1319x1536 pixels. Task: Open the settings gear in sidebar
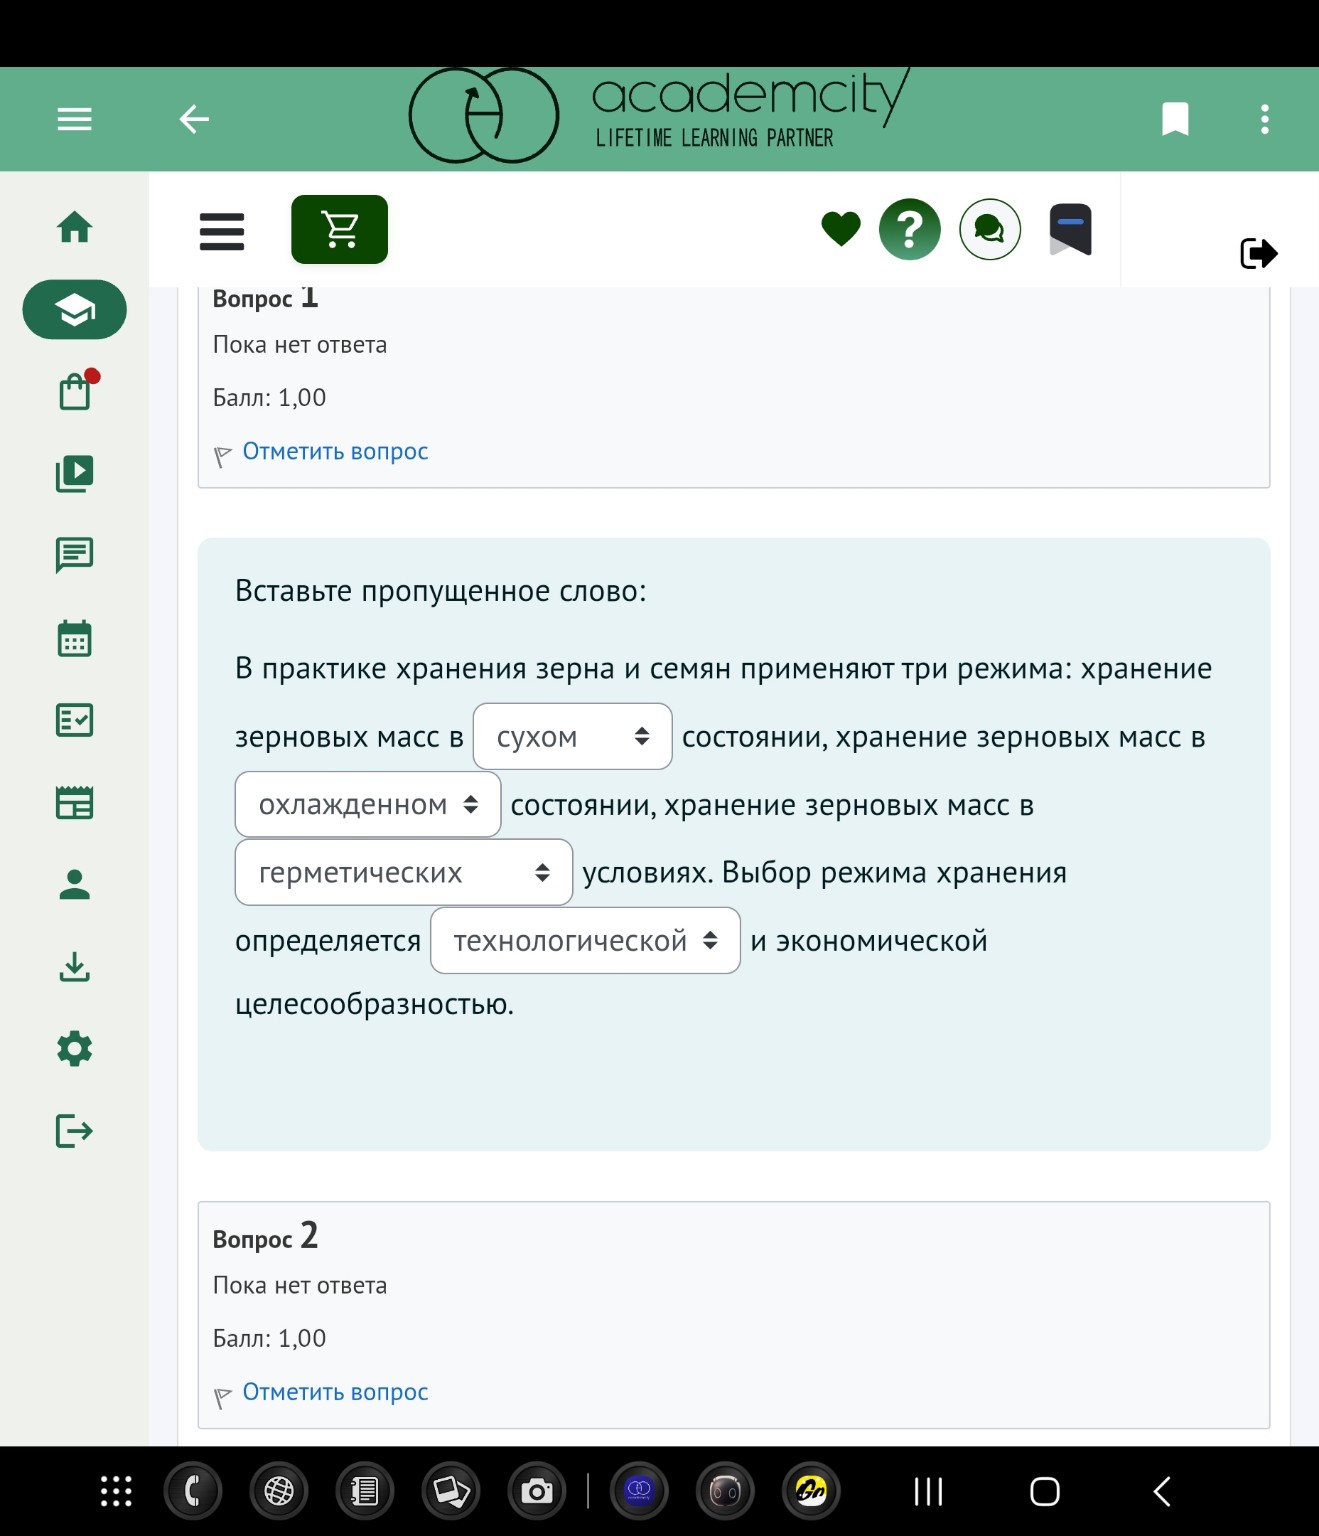point(74,1049)
